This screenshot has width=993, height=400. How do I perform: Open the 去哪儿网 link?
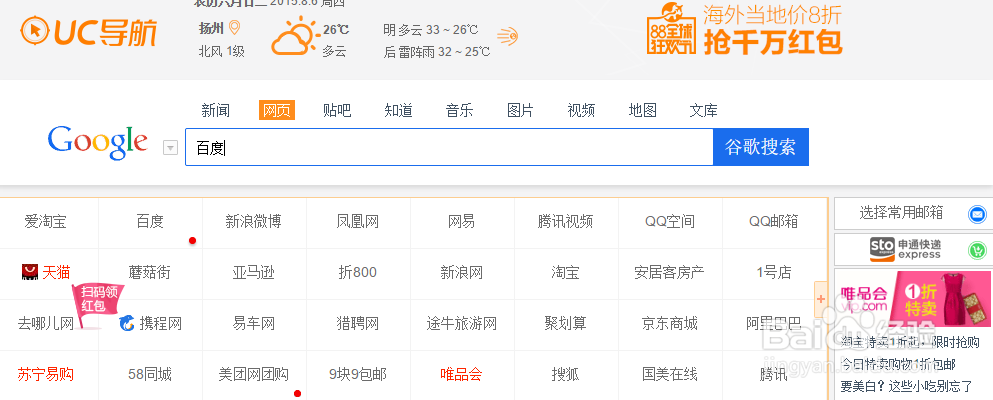pyautogui.click(x=46, y=324)
